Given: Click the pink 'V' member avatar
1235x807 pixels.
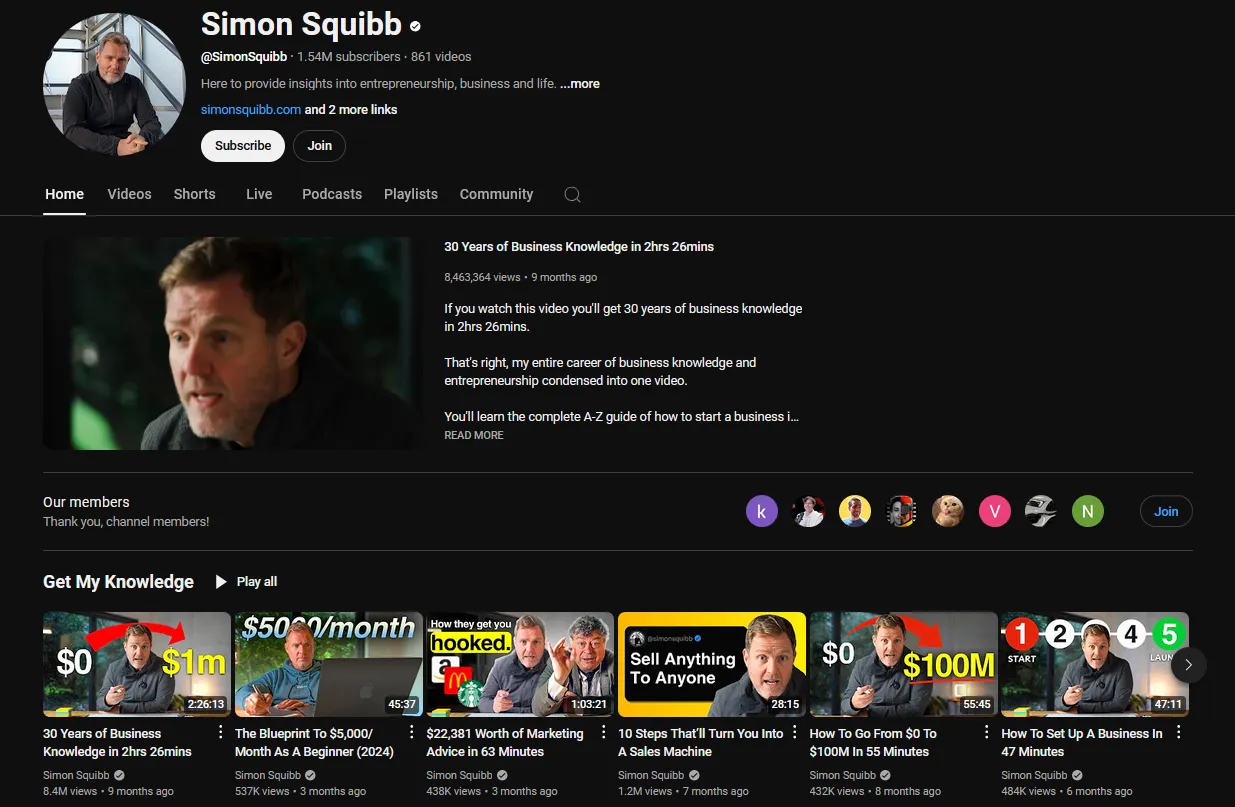Looking at the screenshot, I should point(994,512).
